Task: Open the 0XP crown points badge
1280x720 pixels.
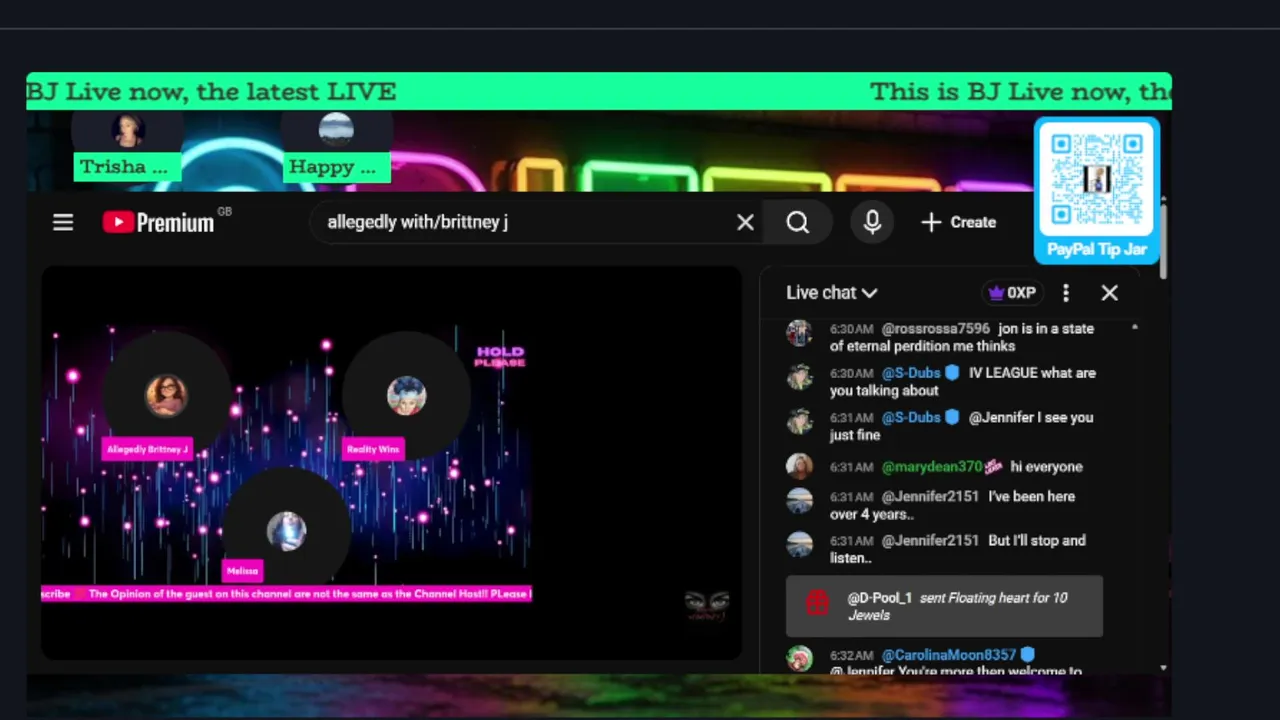Action: point(1011,293)
